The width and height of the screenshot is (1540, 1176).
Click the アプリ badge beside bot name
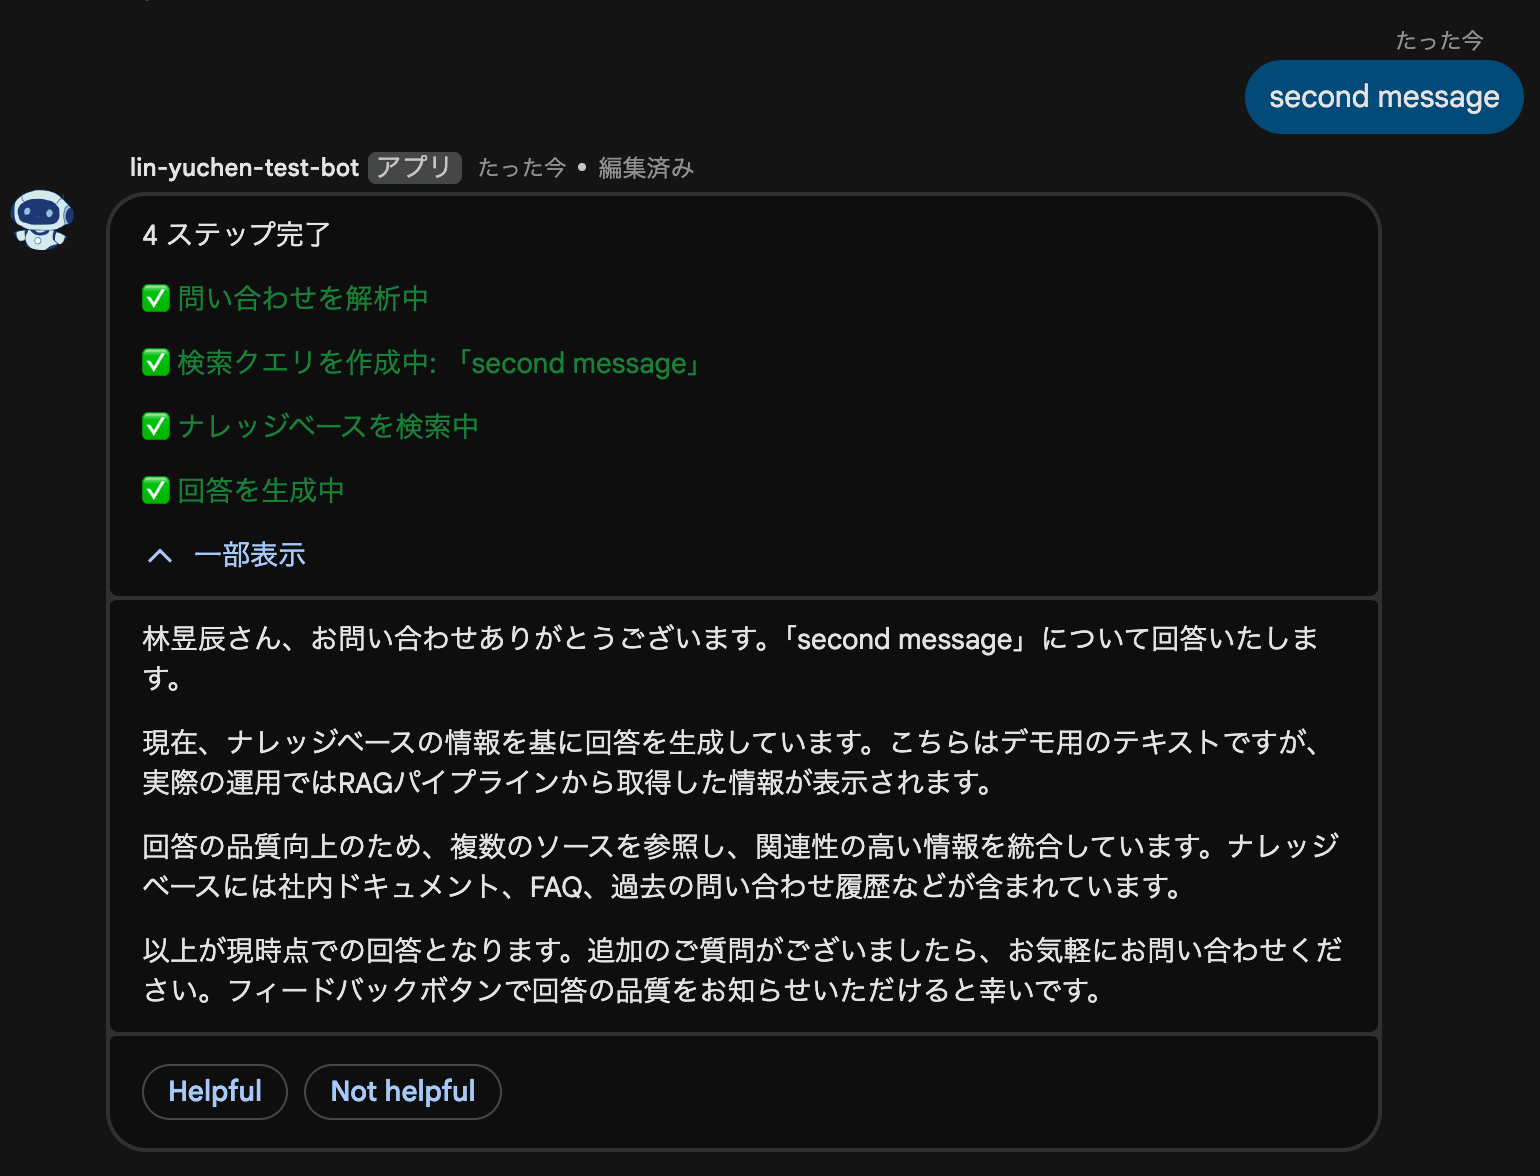[415, 167]
